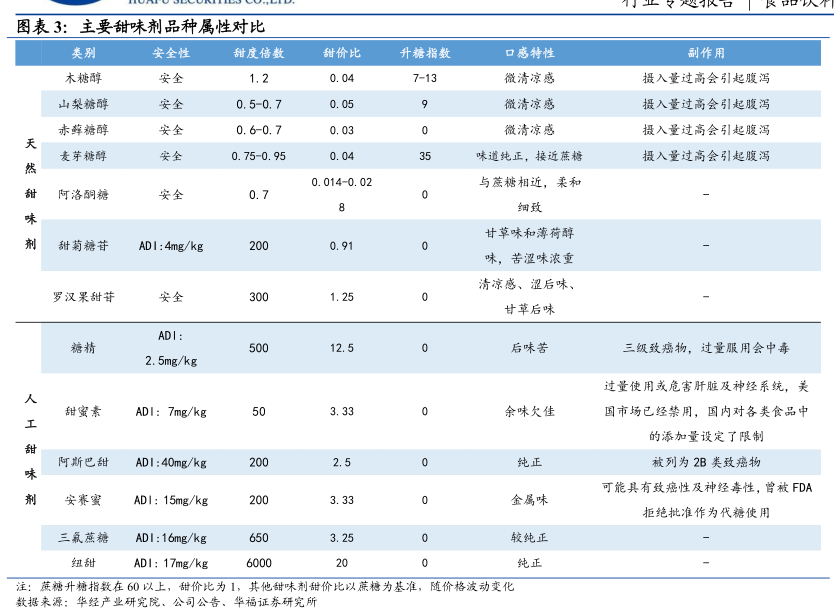Click 纽甜's sweetness value 6000
This screenshot has width=834, height=615.
pyautogui.click(x=259, y=563)
